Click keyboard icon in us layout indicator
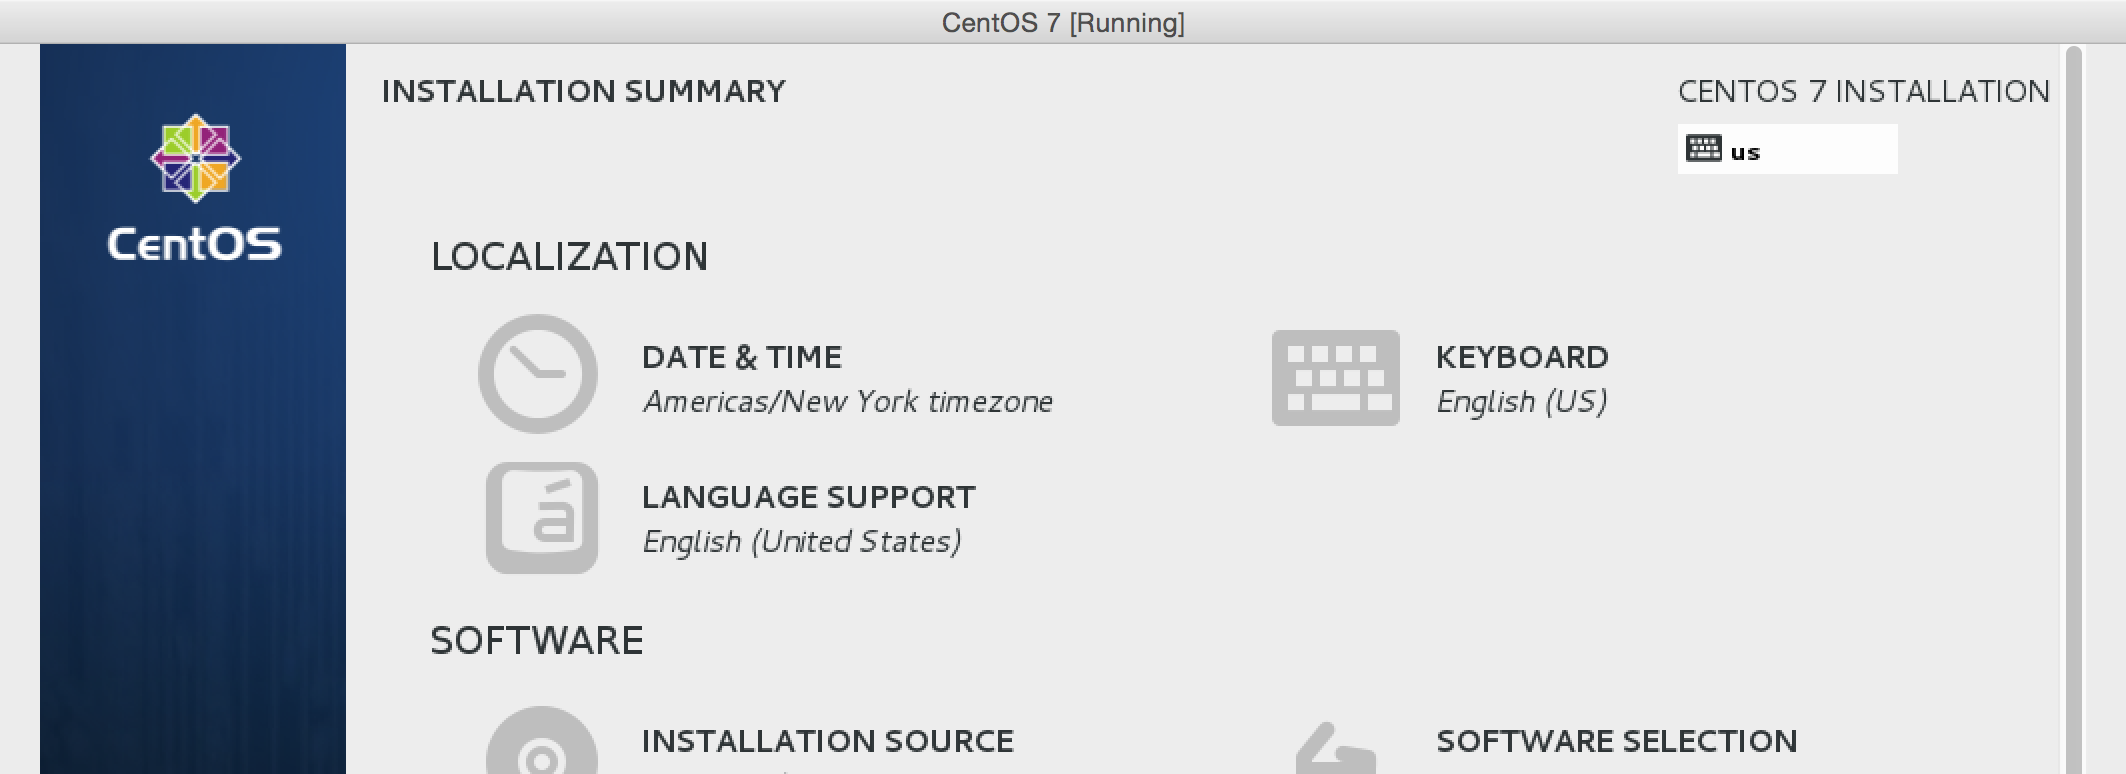The width and height of the screenshot is (2126, 774). (1703, 149)
